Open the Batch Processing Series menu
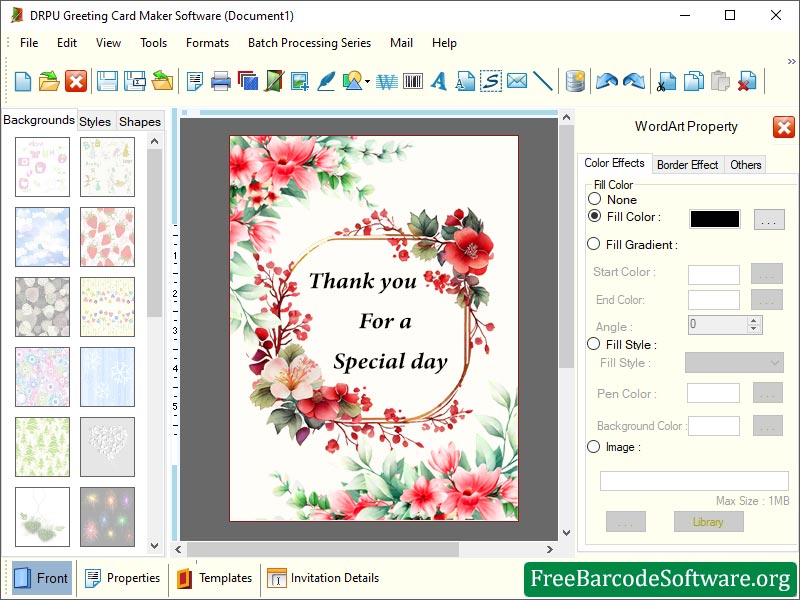Screen dimensions: 800x600 [x=309, y=43]
